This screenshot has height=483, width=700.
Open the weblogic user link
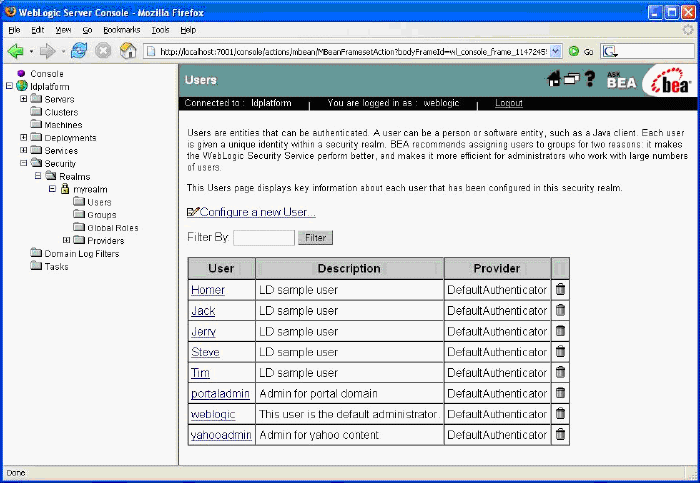point(213,414)
